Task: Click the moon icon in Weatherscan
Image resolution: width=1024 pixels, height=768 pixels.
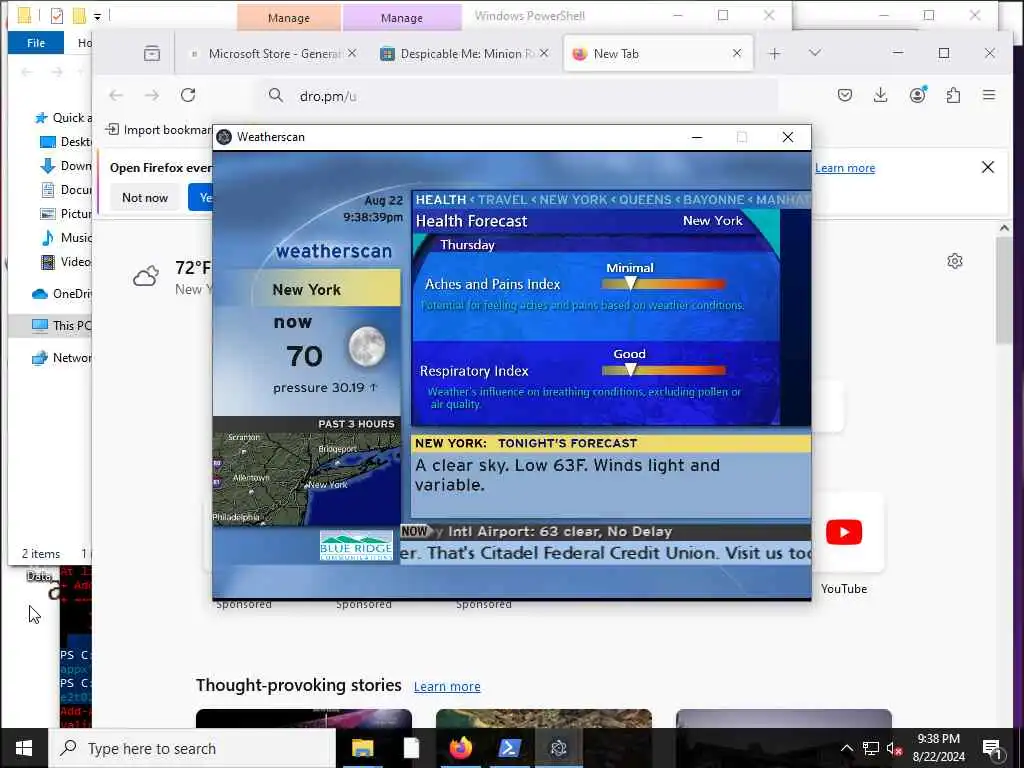Action: pyautogui.click(x=366, y=347)
